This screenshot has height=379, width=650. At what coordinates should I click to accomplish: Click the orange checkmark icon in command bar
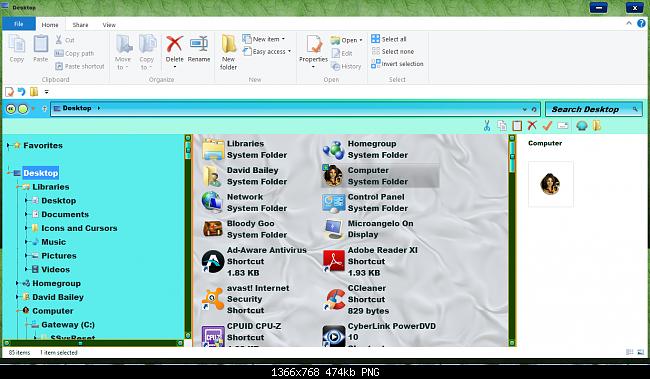click(x=547, y=125)
